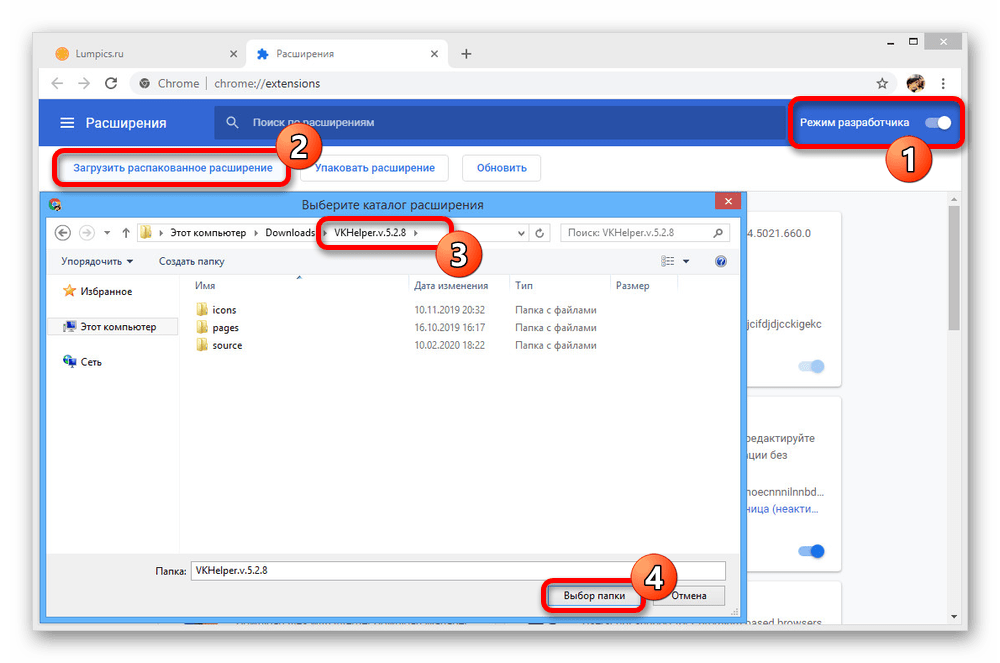Bookmark this page with the star icon

[x=882, y=84]
